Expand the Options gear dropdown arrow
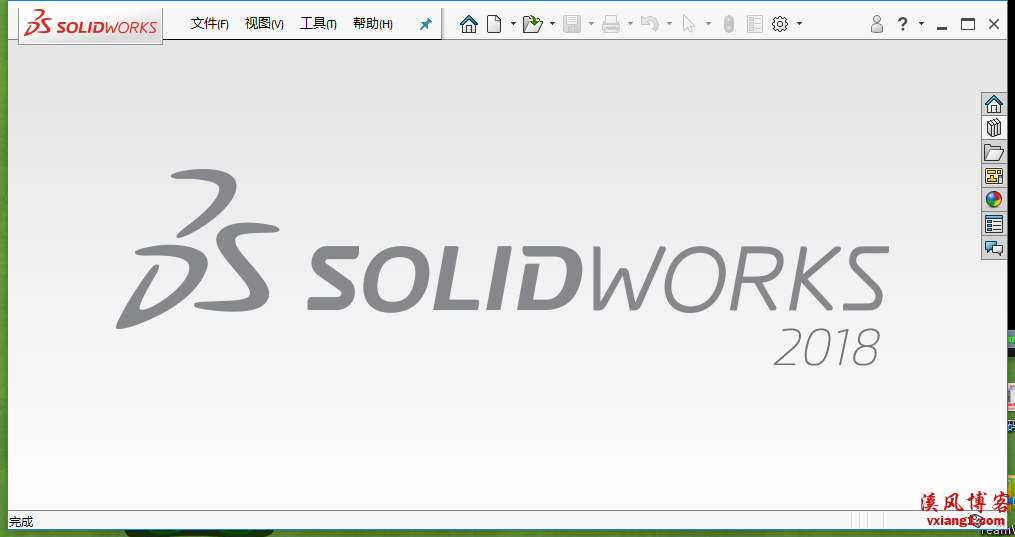Image resolution: width=1015 pixels, height=537 pixels. [799, 24]
